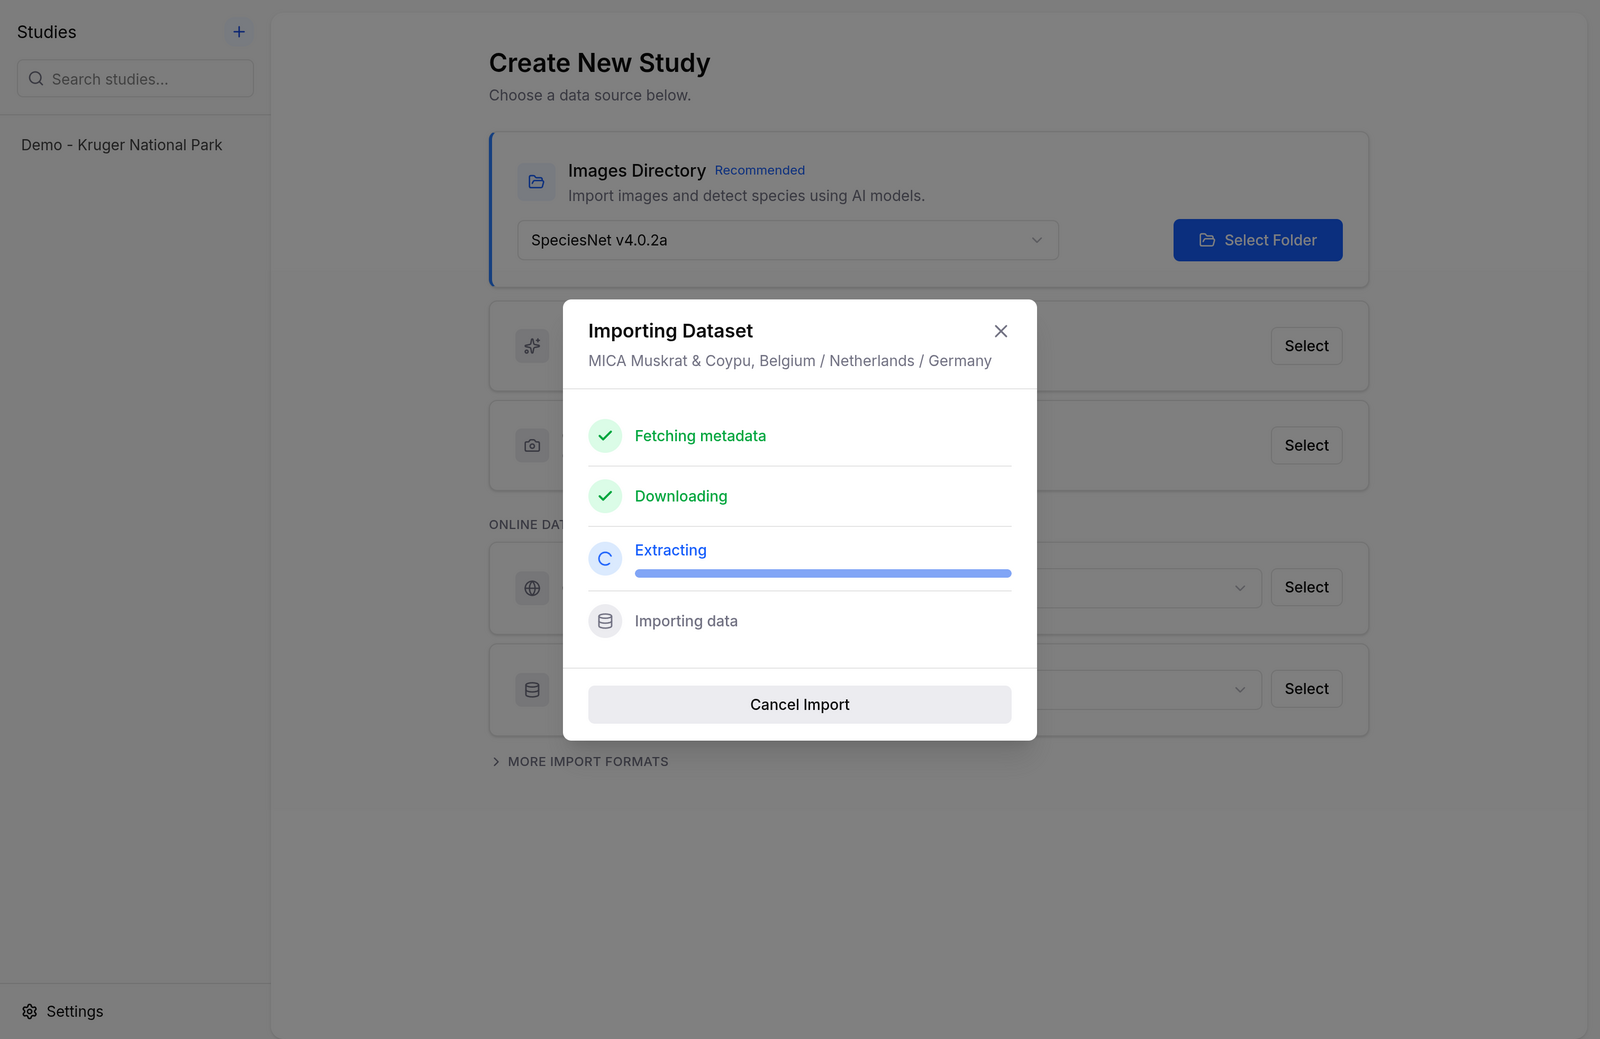
Task: Click the Recommended badge text
Action: point(760,170)
